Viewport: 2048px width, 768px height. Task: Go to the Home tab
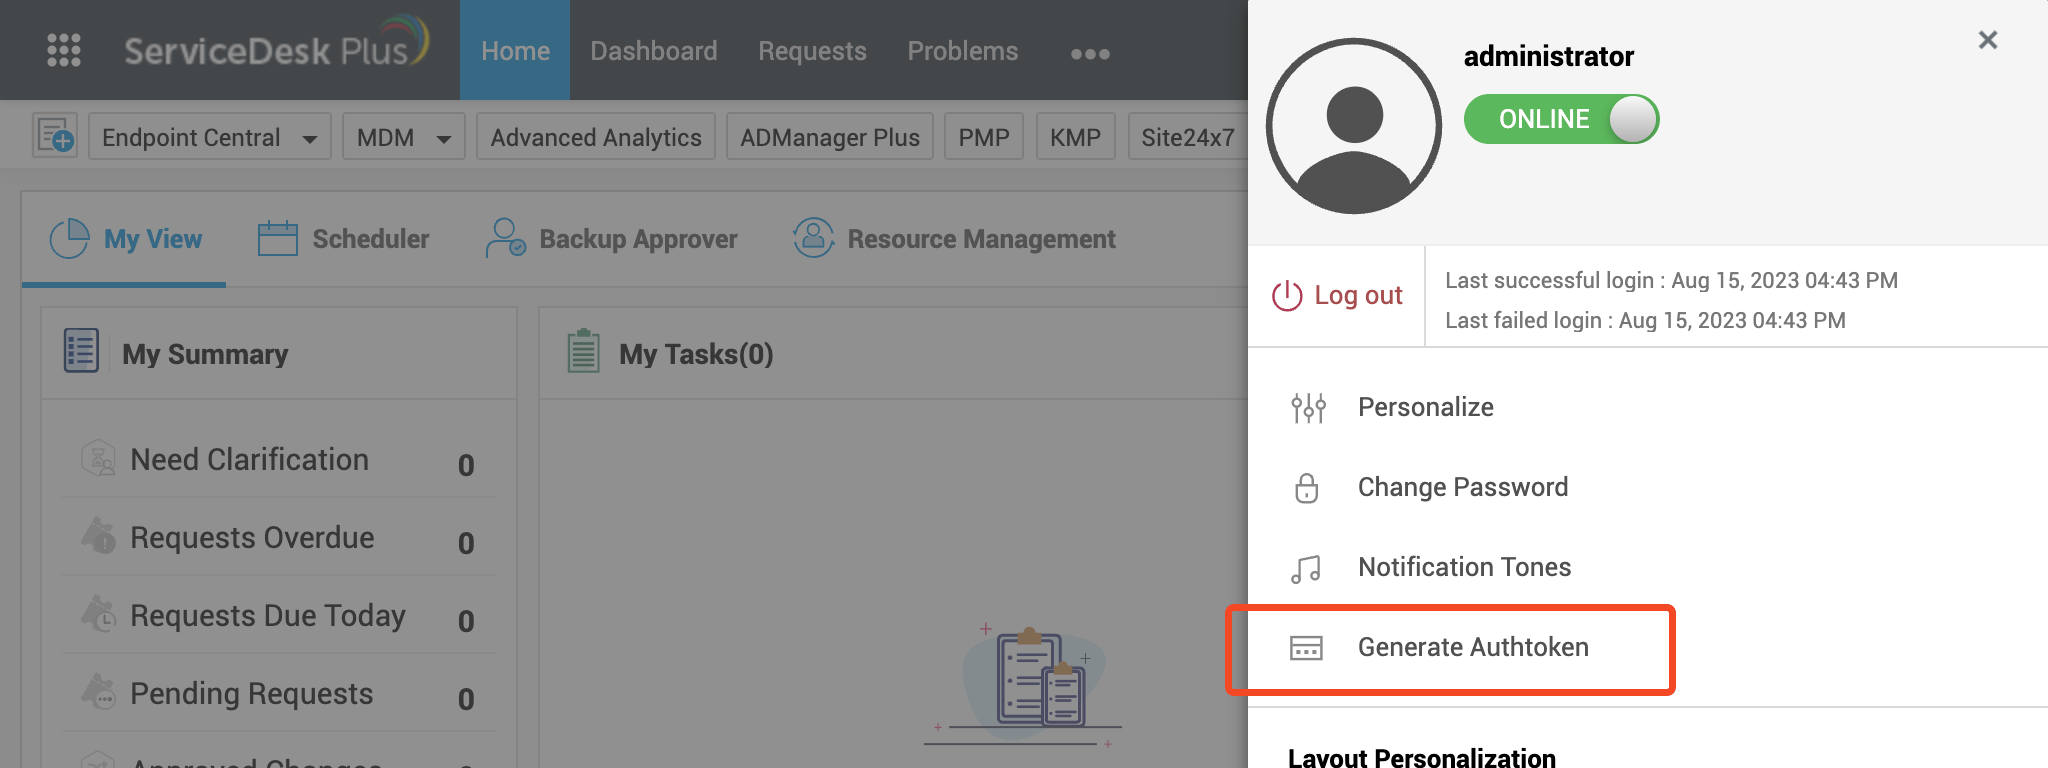(x=515, y=50)
